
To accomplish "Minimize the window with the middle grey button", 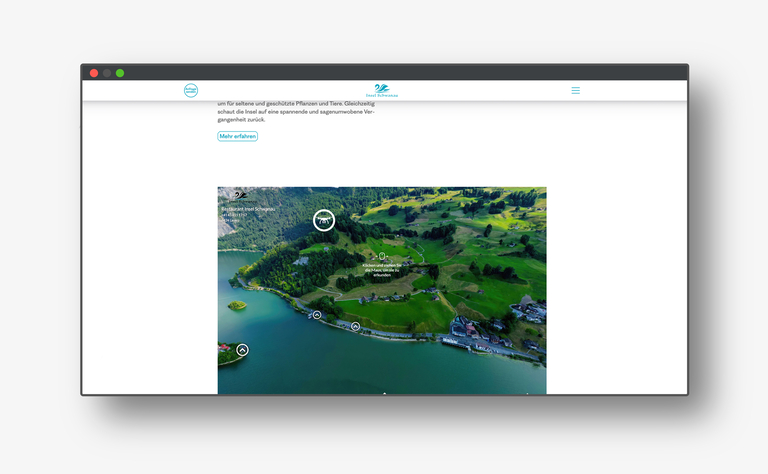I will [x=107, y=73].
